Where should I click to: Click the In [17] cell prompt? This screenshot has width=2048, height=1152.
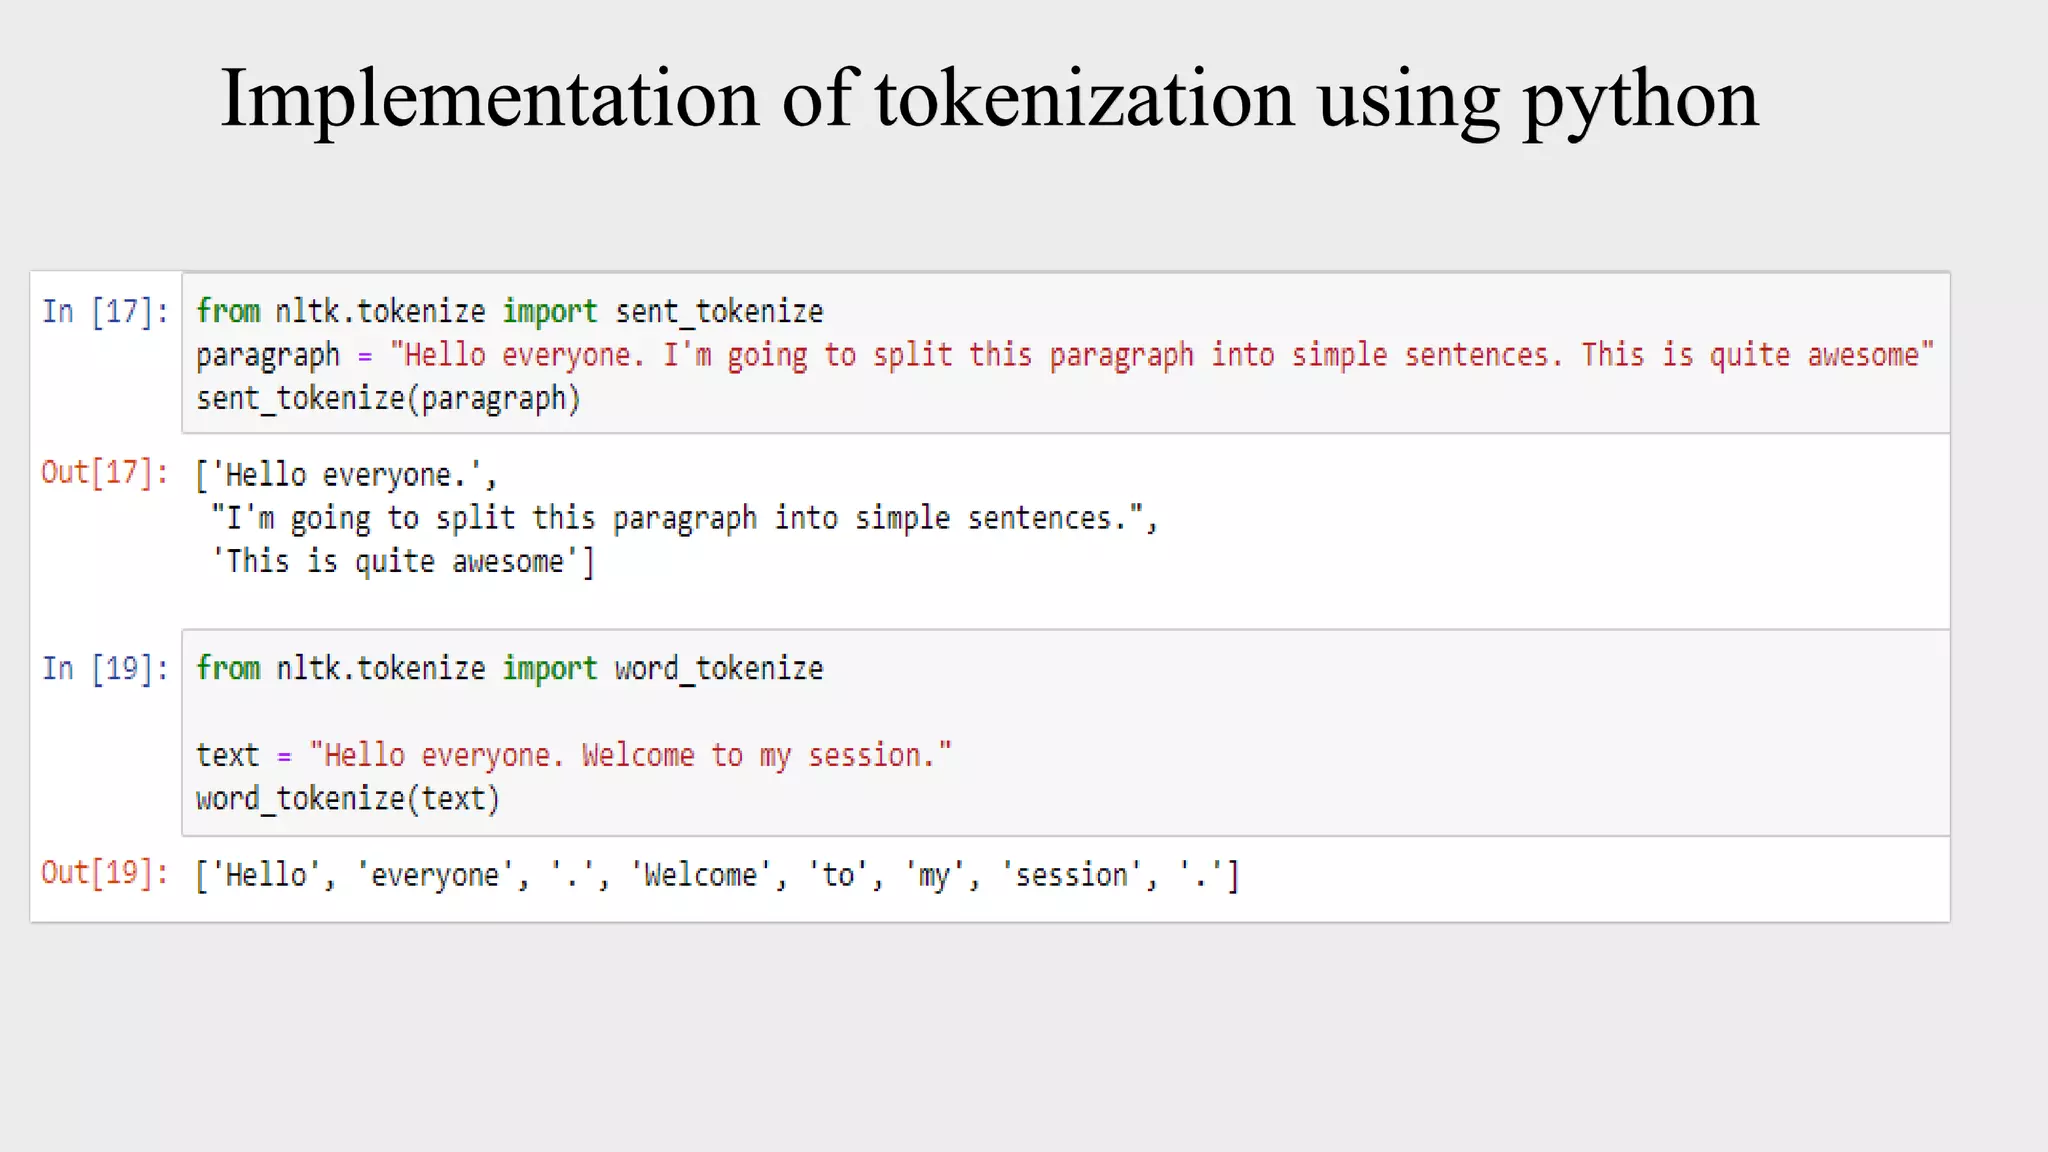tap(105, 312)
